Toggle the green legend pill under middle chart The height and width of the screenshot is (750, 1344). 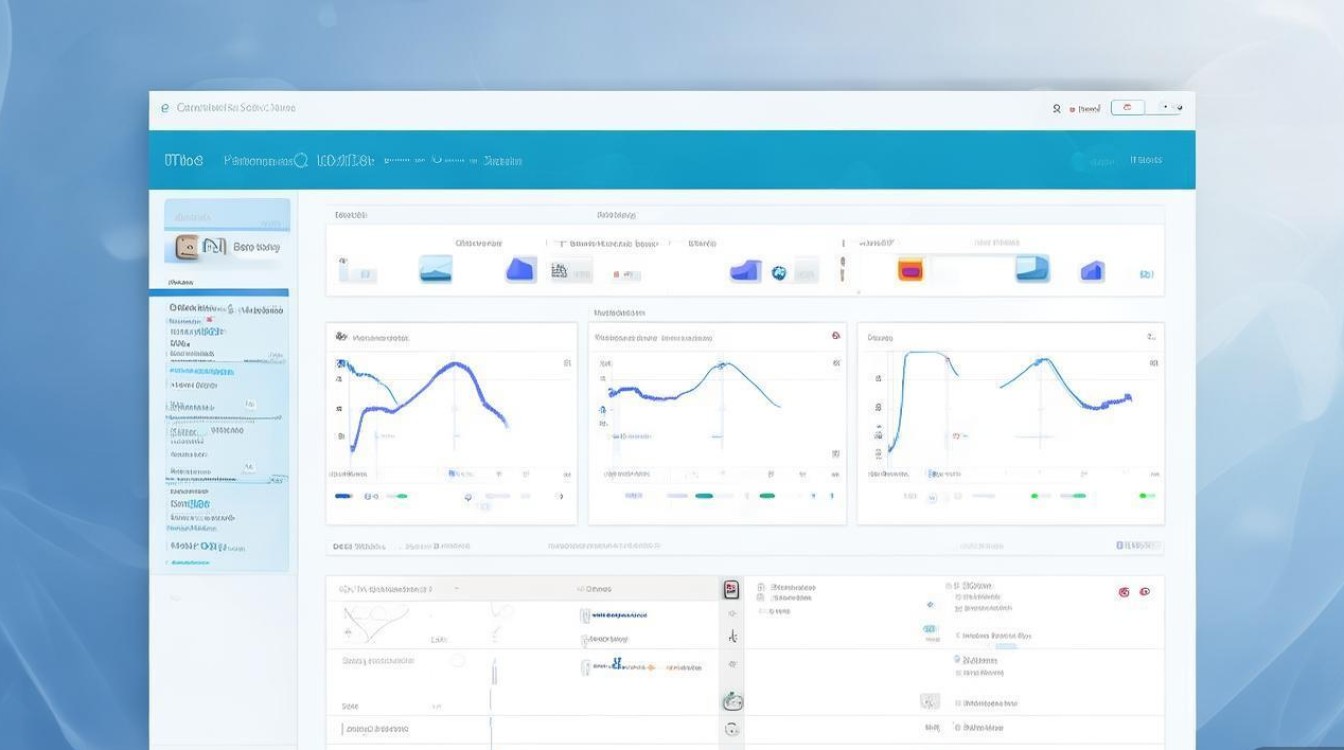coord(767,496)
